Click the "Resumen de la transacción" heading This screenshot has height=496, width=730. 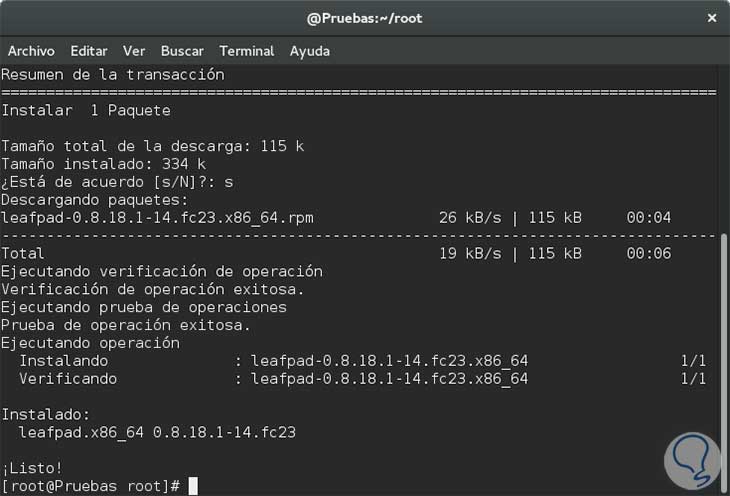113,75
